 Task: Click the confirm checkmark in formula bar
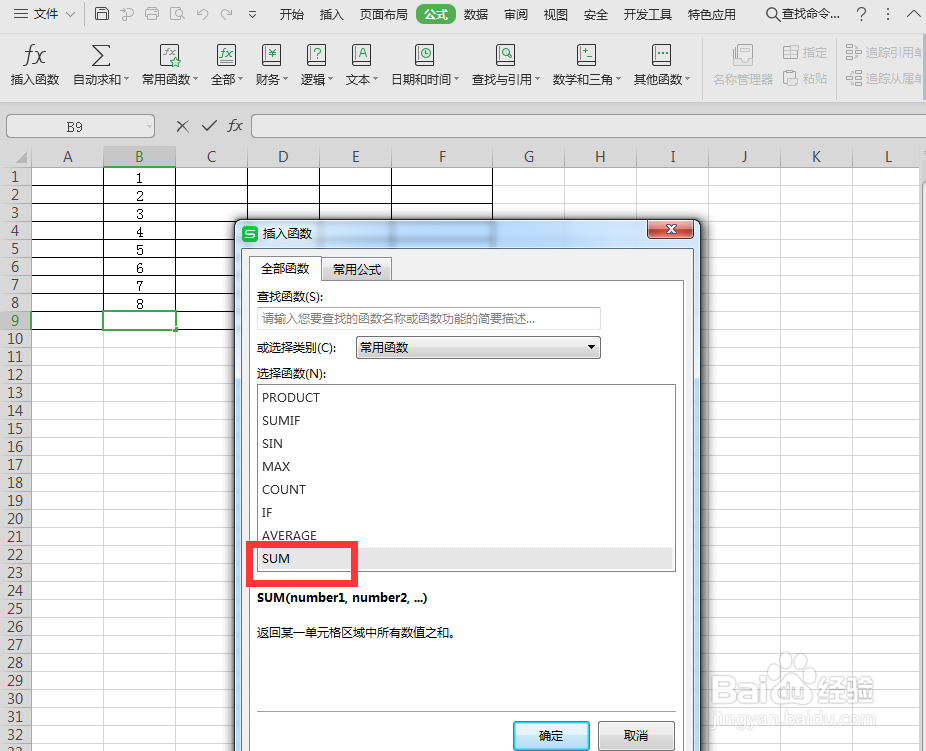tap(209, 126)
